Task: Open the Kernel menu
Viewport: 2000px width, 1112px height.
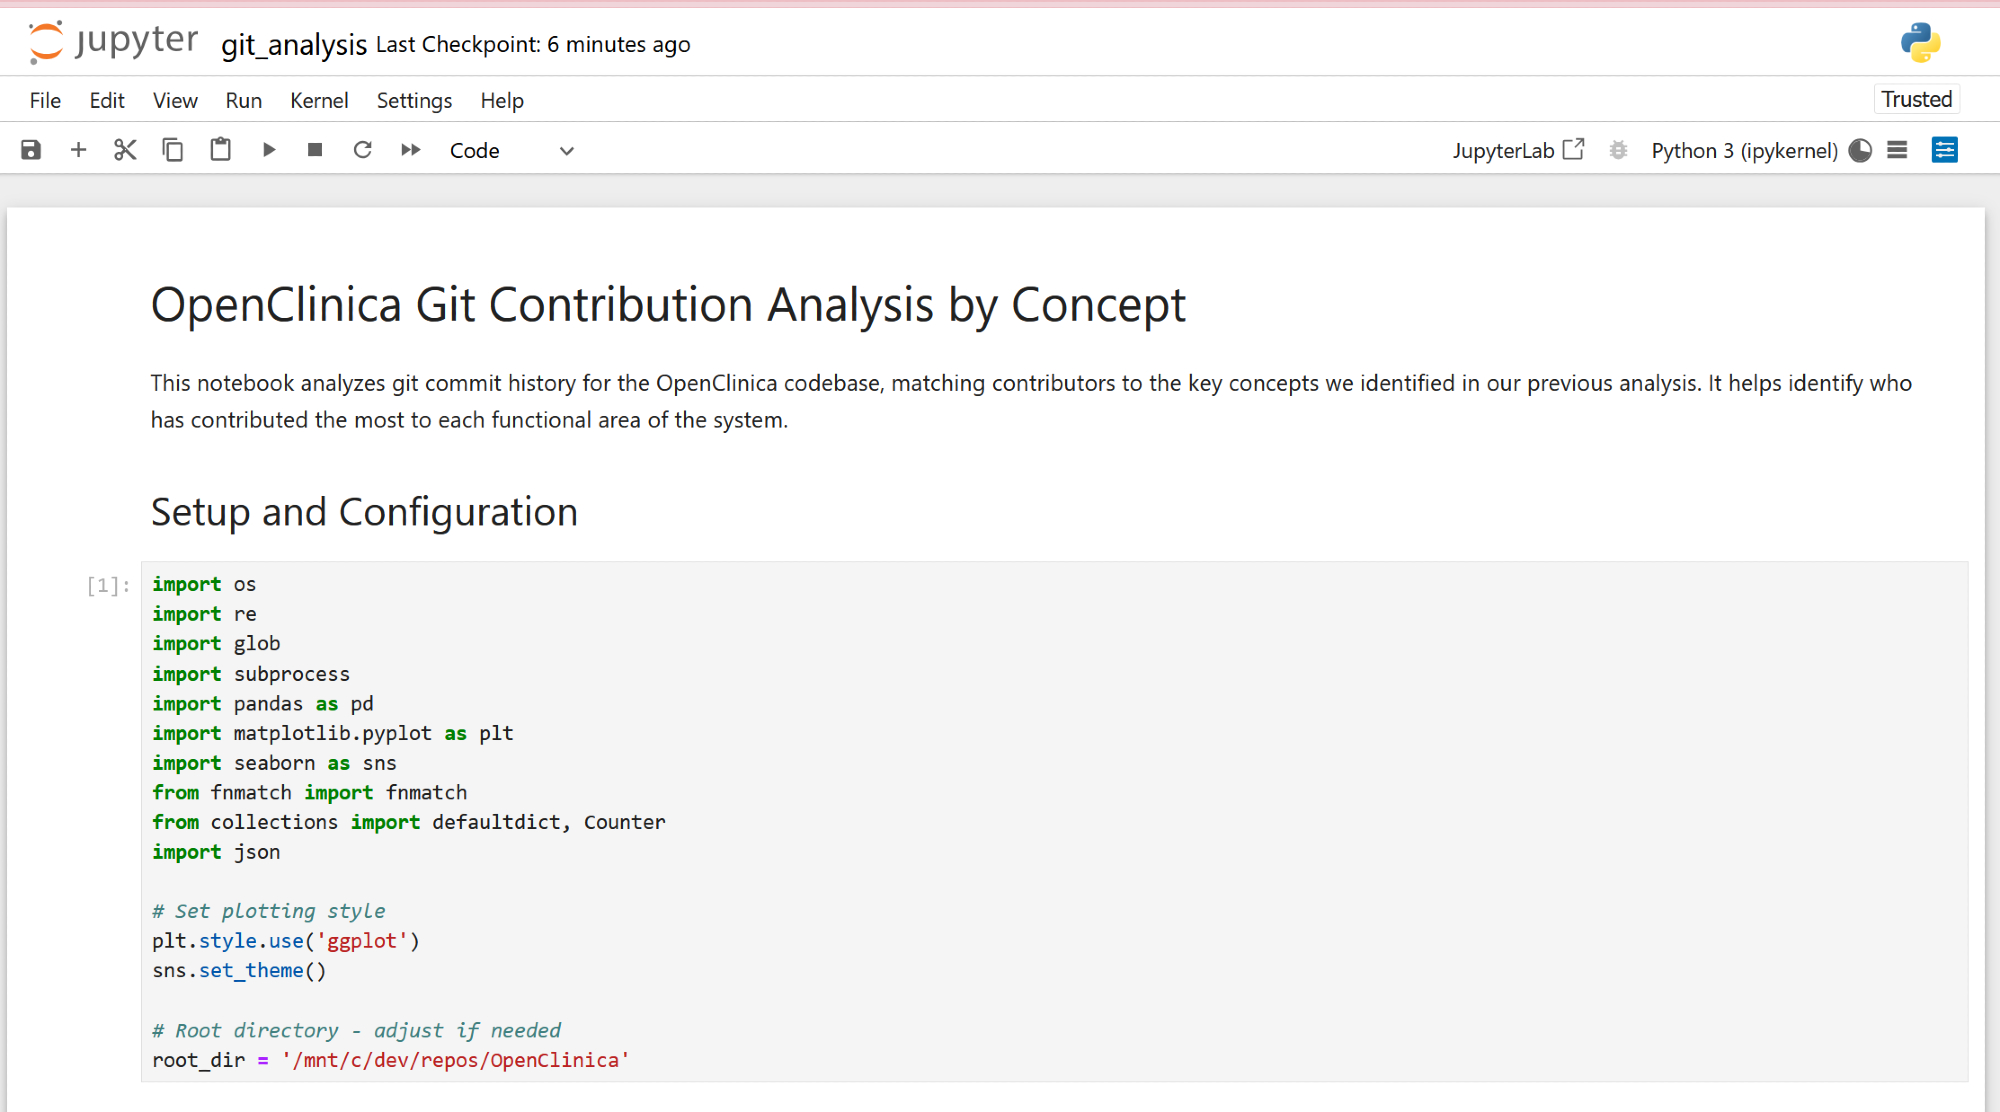Action: click(319, 101)
